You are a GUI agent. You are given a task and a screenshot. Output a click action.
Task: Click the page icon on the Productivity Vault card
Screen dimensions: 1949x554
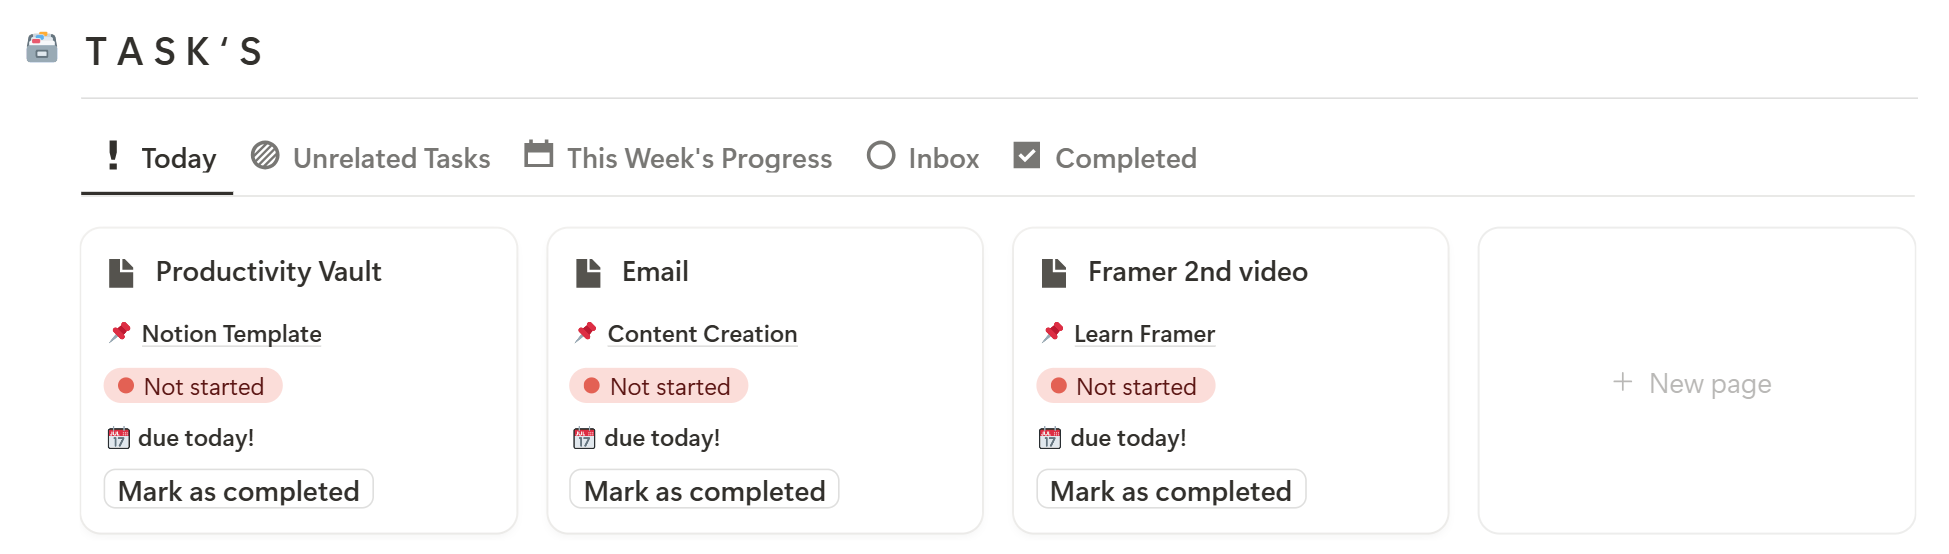121,272
